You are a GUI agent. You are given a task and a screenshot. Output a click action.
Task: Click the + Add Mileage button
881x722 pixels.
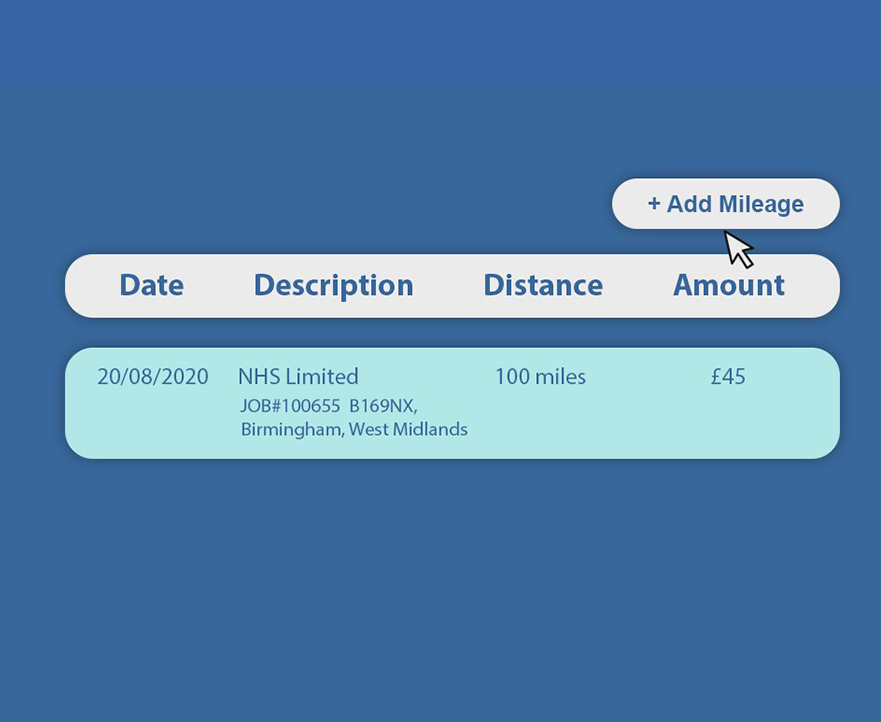[725, 204]
